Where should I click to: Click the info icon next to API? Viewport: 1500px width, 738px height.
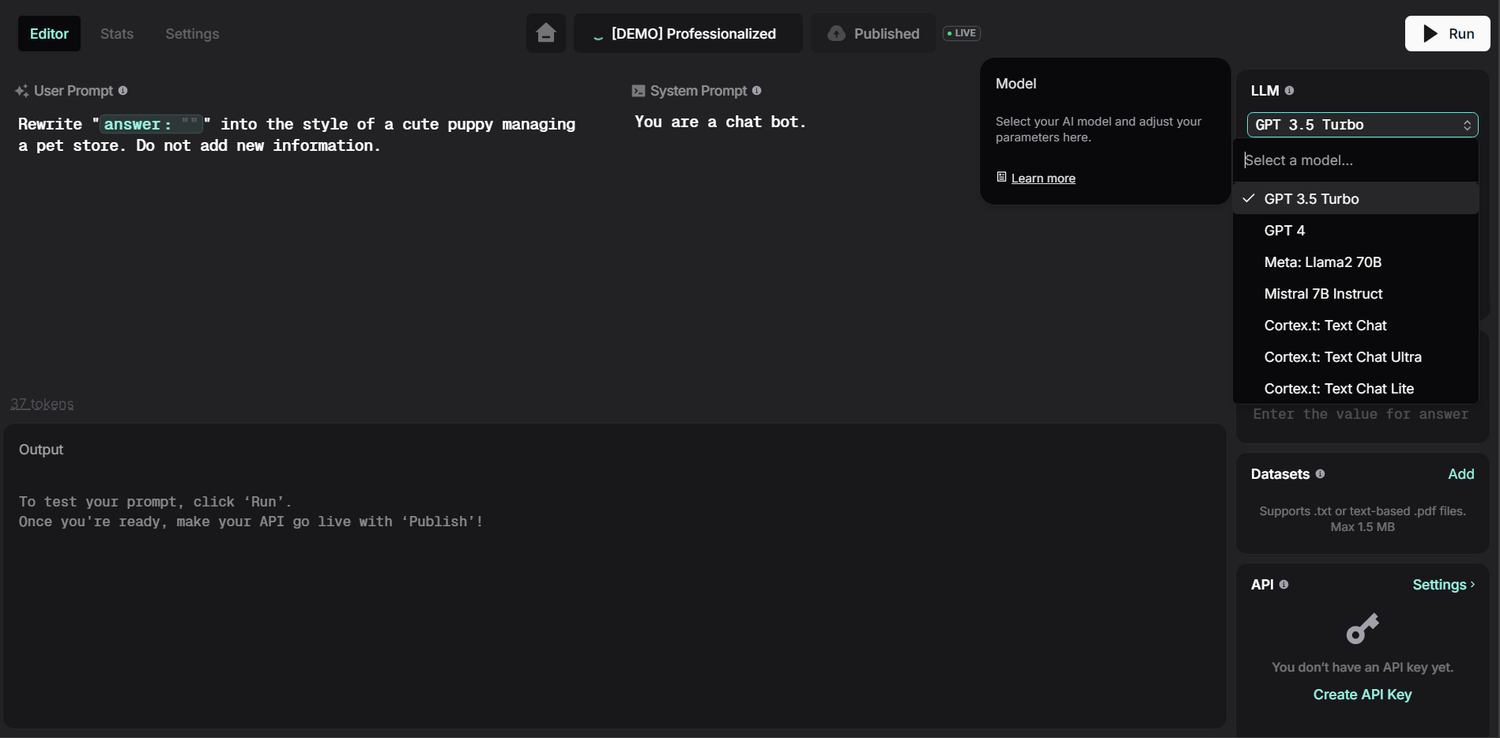[x=1283, y=584]
